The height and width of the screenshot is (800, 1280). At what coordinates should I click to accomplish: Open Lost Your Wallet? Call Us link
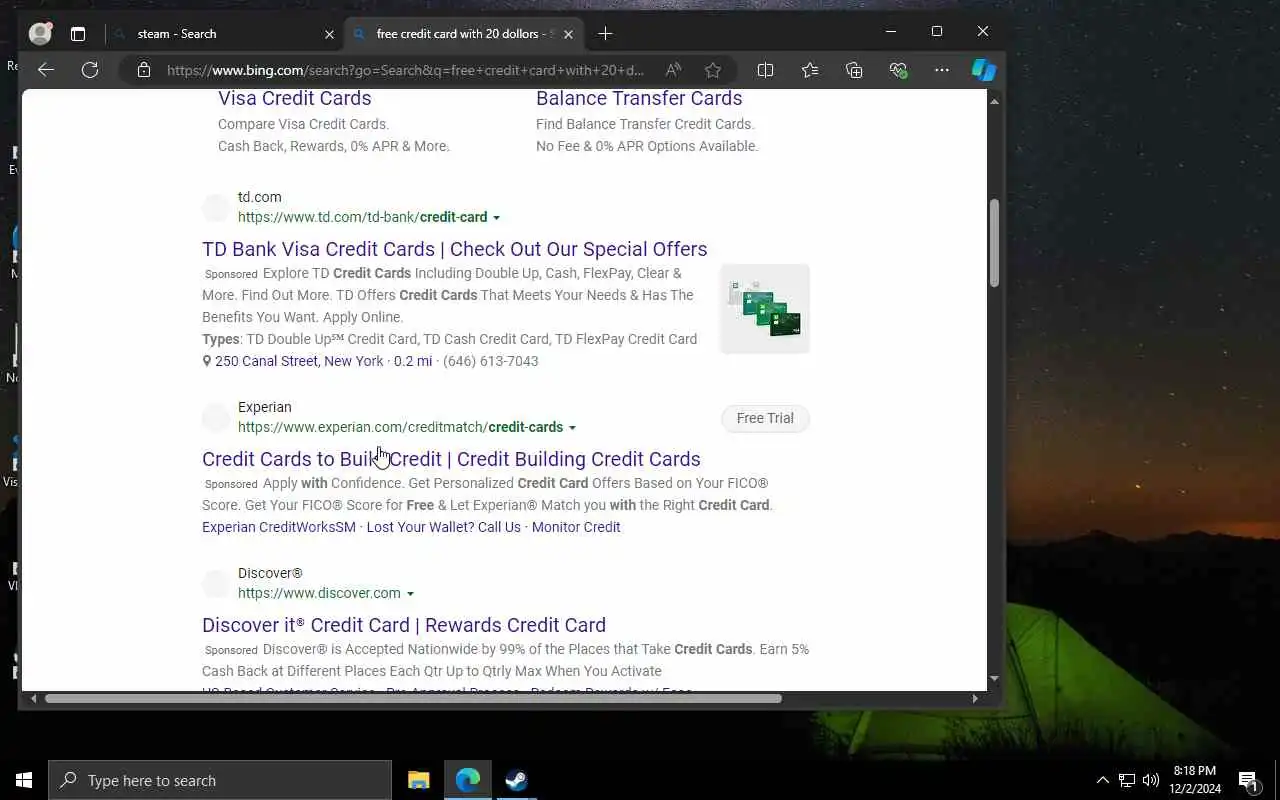(444, 527)
